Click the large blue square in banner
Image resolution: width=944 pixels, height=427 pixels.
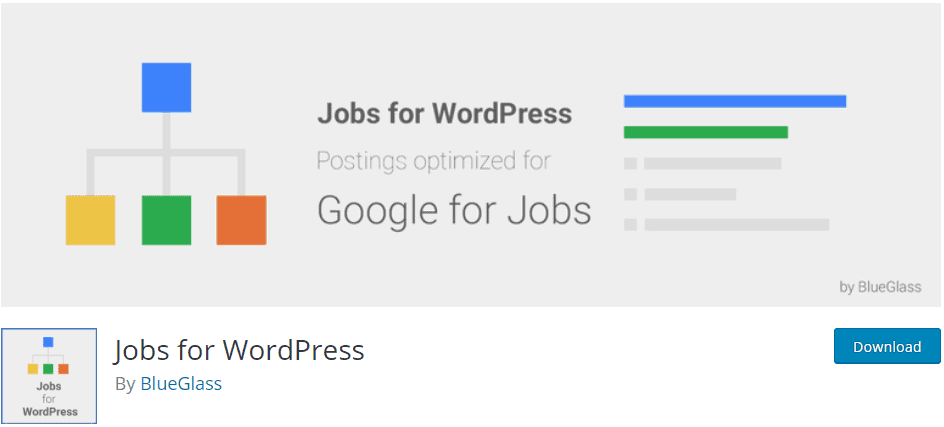[x=166, y=87]
